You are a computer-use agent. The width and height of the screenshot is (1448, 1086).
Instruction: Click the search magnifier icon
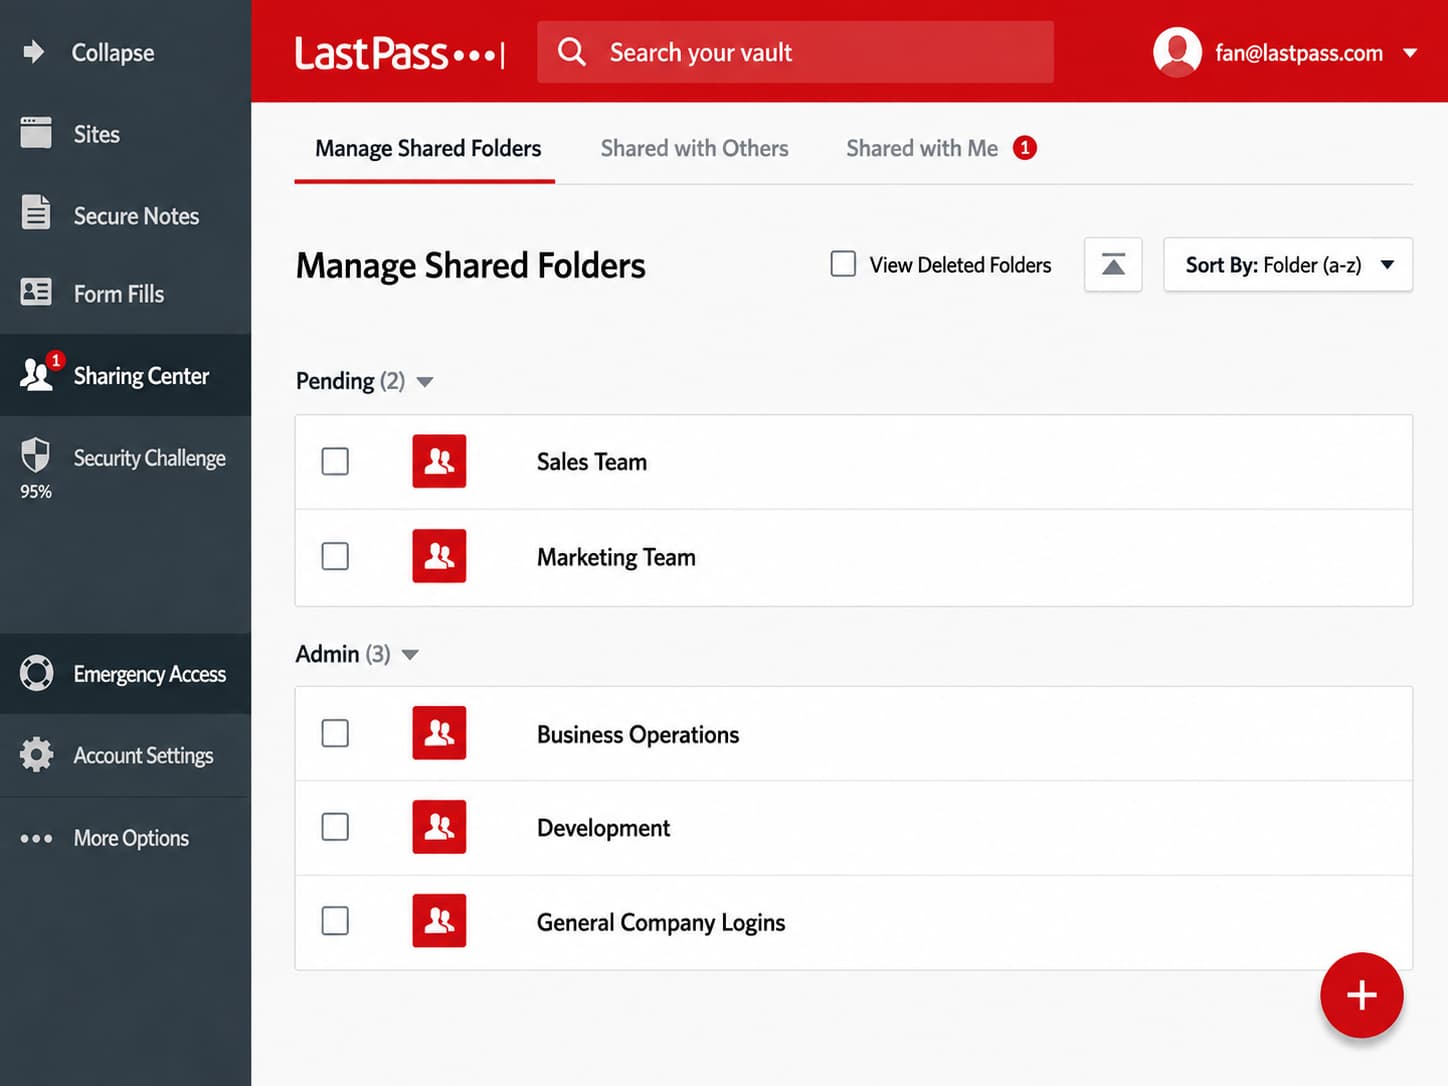pyautogui.click(x=571, y=51)
